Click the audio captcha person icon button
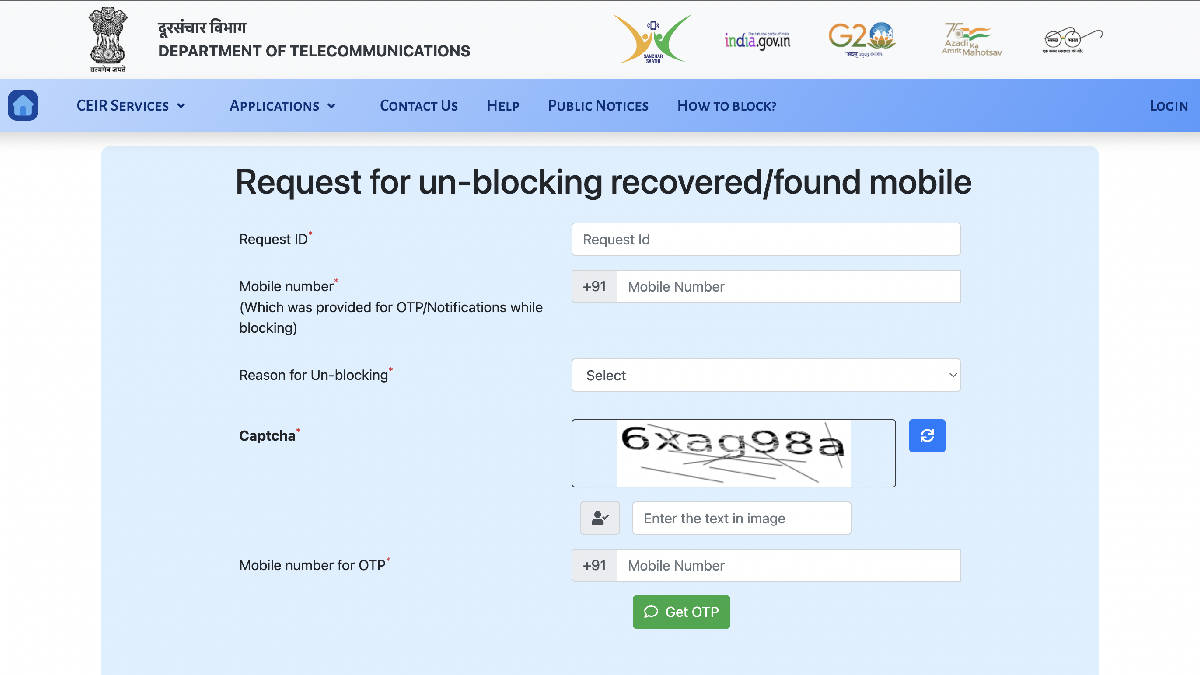 [x=600, y=518]
